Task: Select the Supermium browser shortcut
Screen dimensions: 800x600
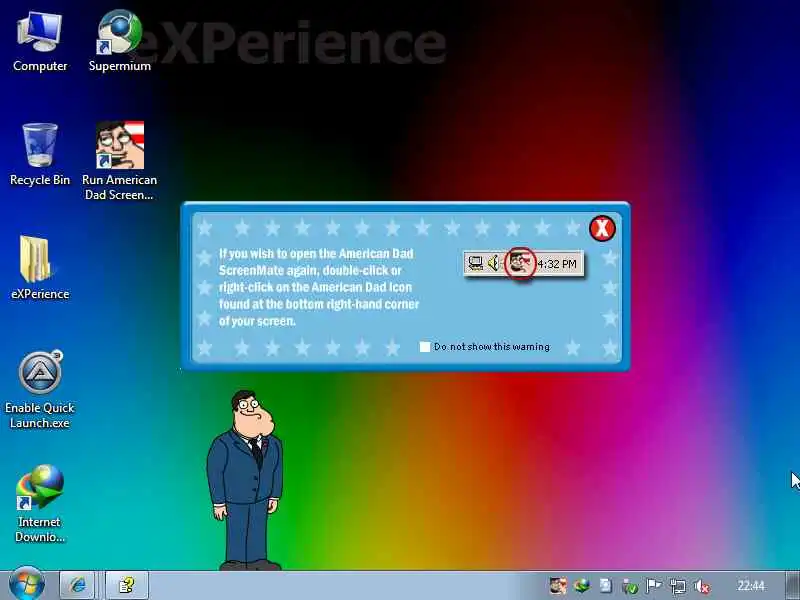Action: pos(119,42)
